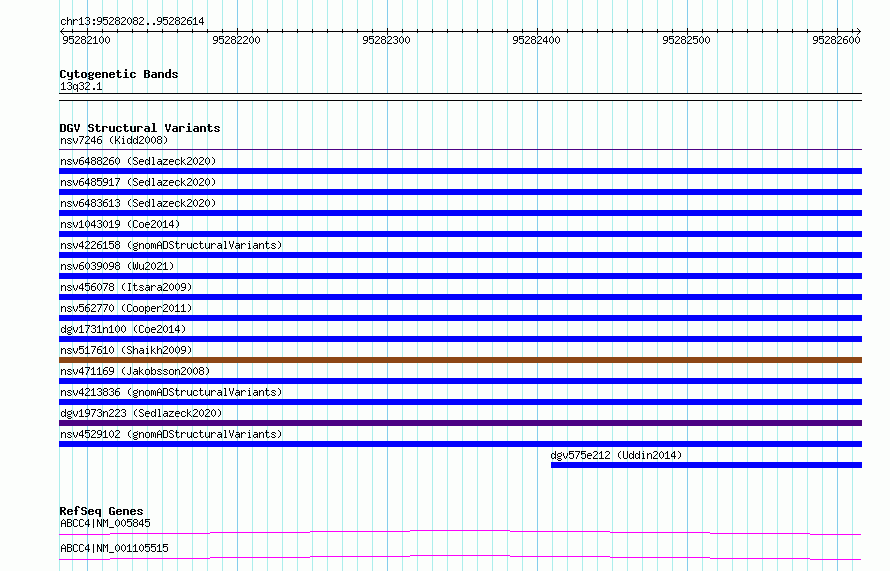Image resolution: width=890 pixels, height=571 pixels.
Task: Select variant dgv1731n100 (Coe2014) label
Action: click(x=123, y=329)
